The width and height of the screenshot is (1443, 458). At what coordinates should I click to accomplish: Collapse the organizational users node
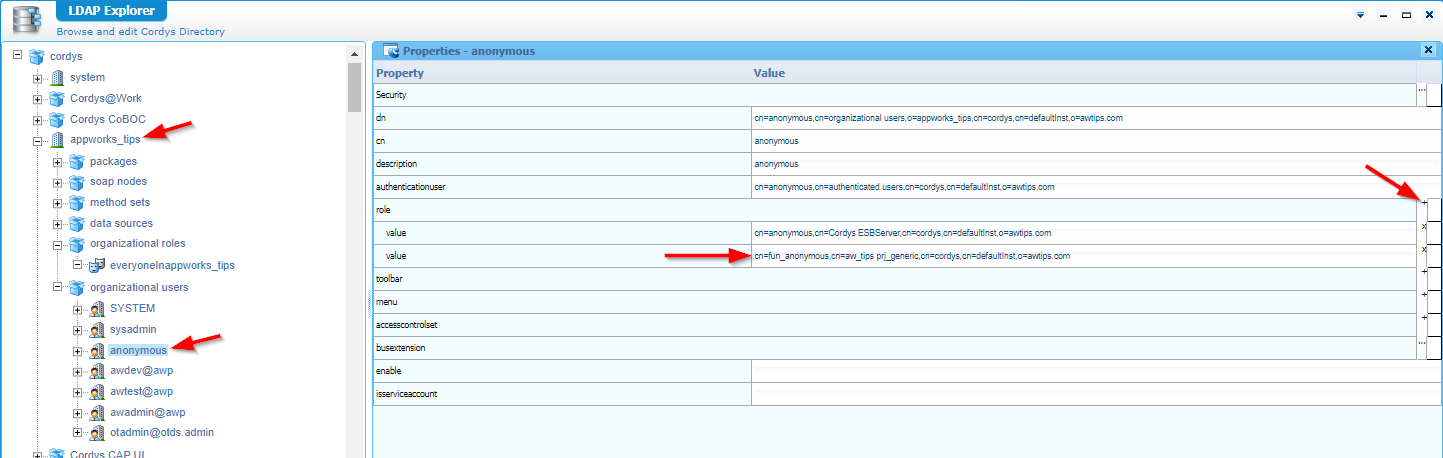(x=58, y=288)
